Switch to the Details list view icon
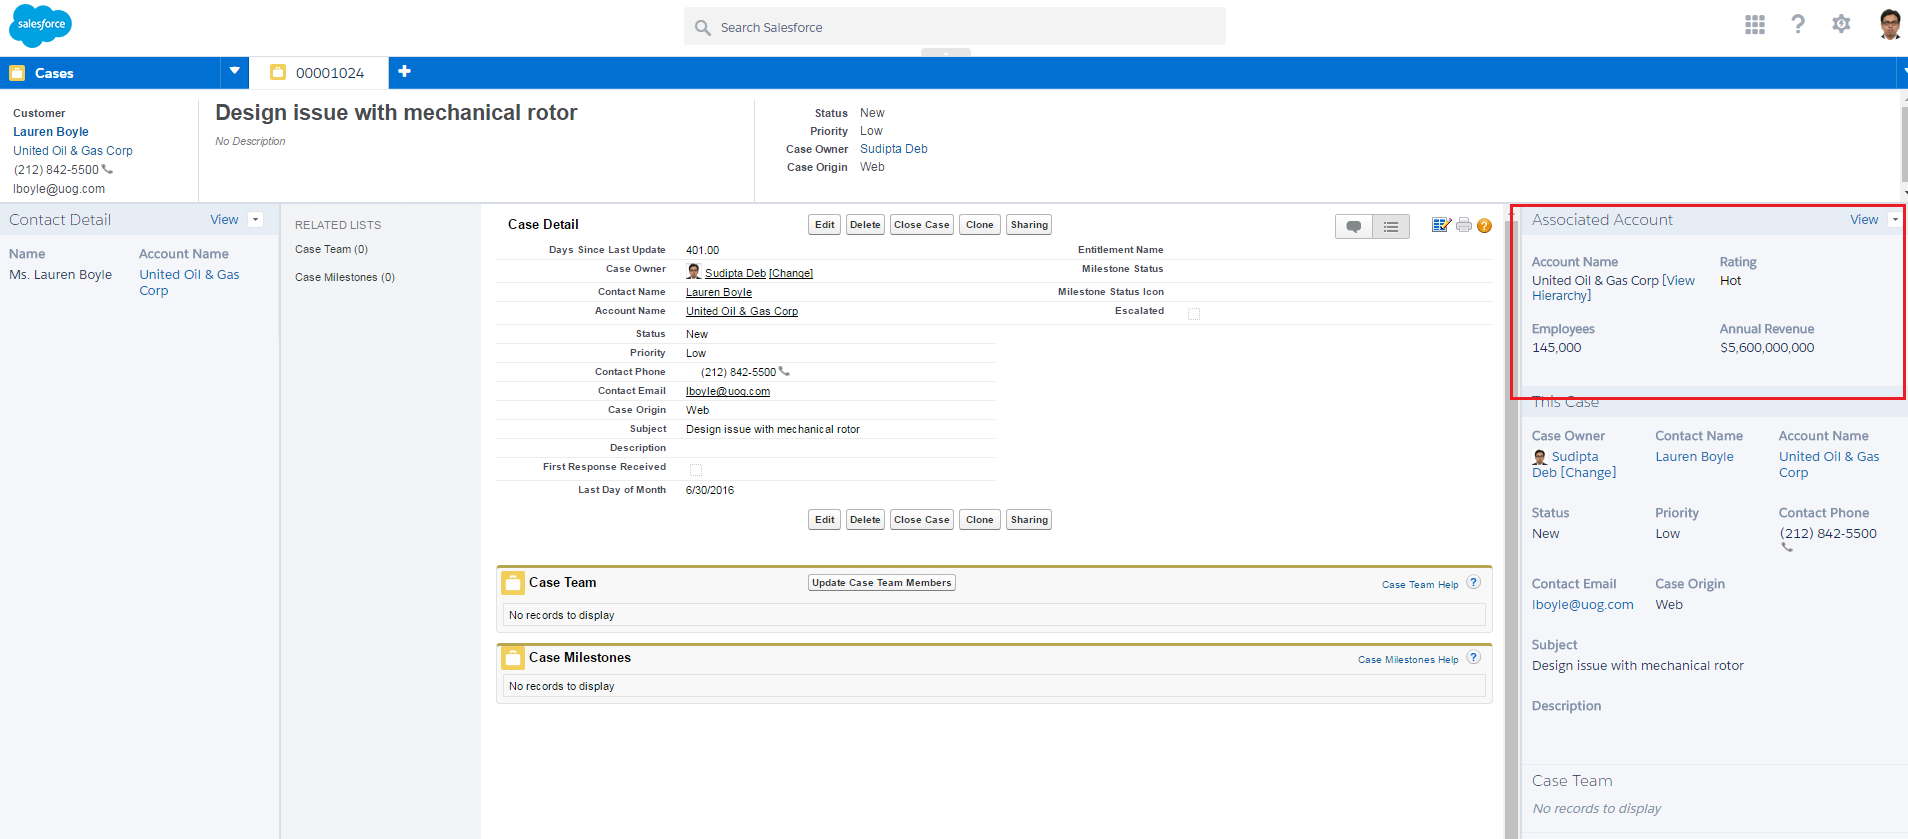This screenshot has width=1908, height=839. (x=1391, y=227)
